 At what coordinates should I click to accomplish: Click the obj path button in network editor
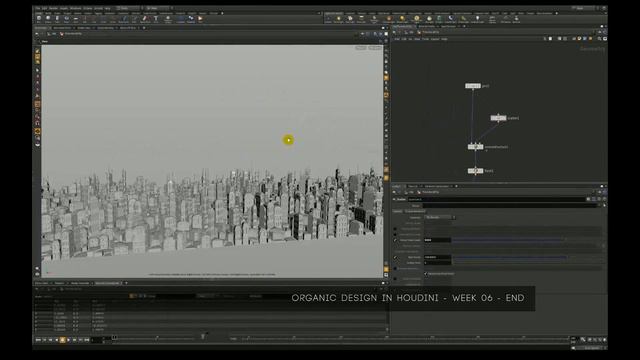(x=410, y=32)
